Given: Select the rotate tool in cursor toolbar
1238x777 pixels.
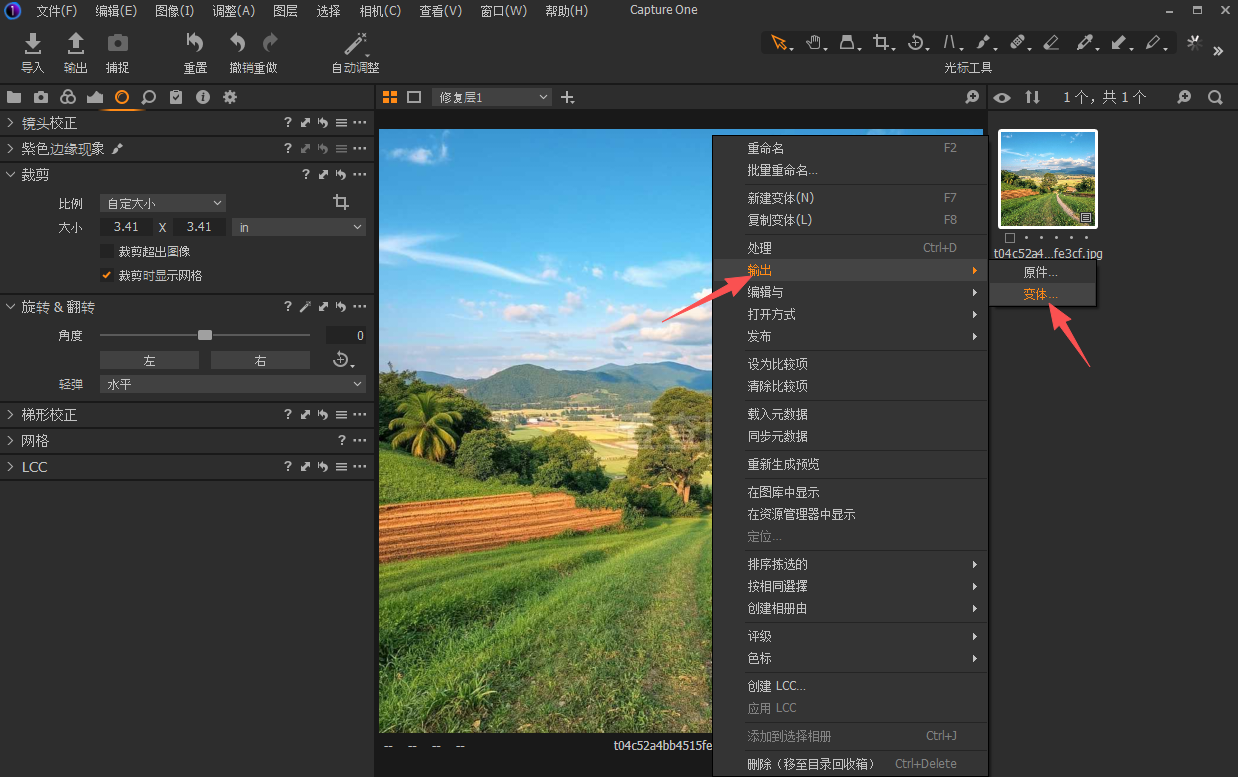Looking at the screenshot, I should (x=915, y=43).
